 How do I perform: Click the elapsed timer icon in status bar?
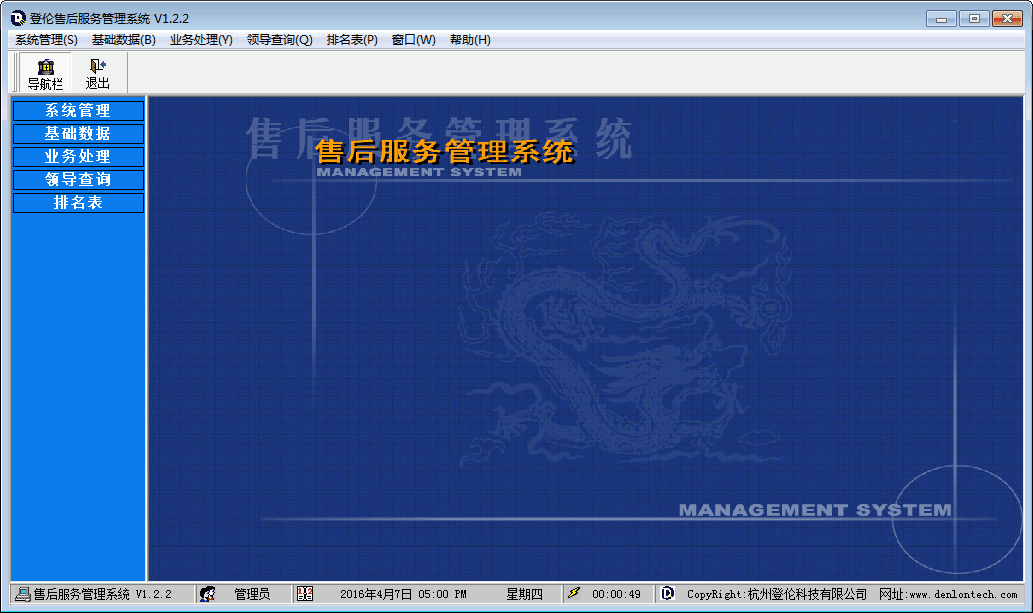point(573,594)
